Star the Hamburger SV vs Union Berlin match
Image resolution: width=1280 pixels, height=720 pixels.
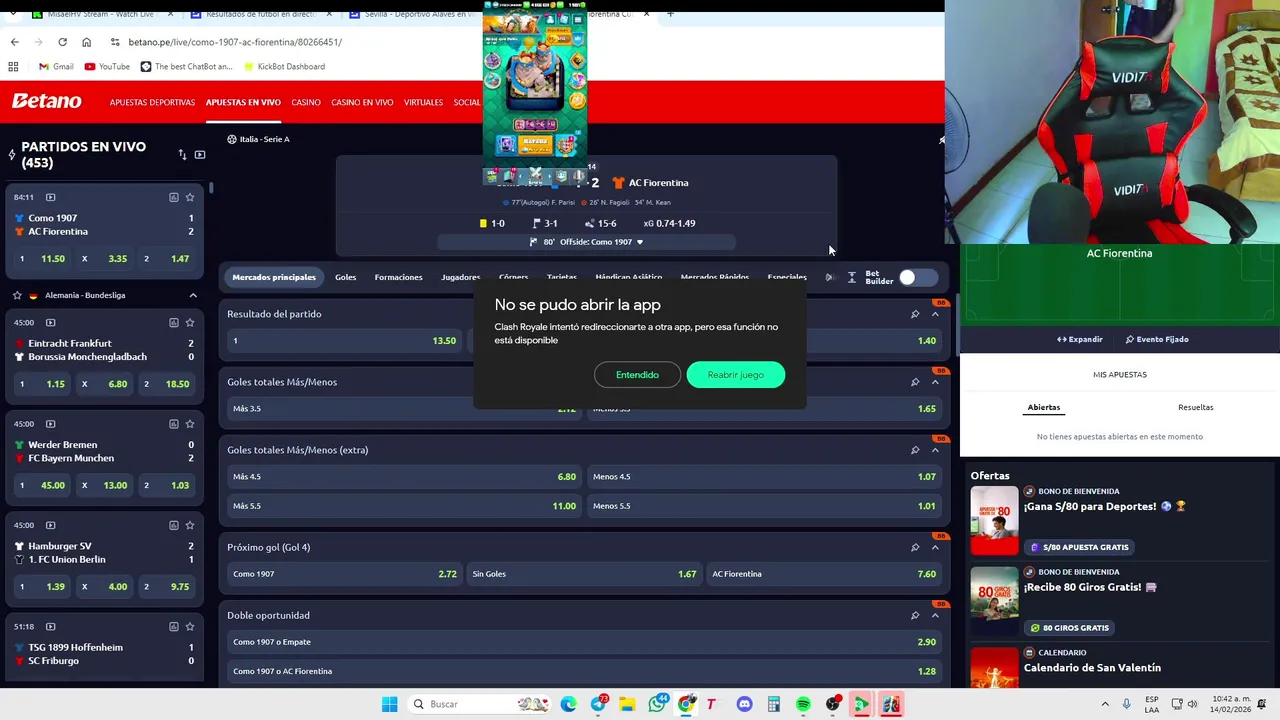(190, 525)
